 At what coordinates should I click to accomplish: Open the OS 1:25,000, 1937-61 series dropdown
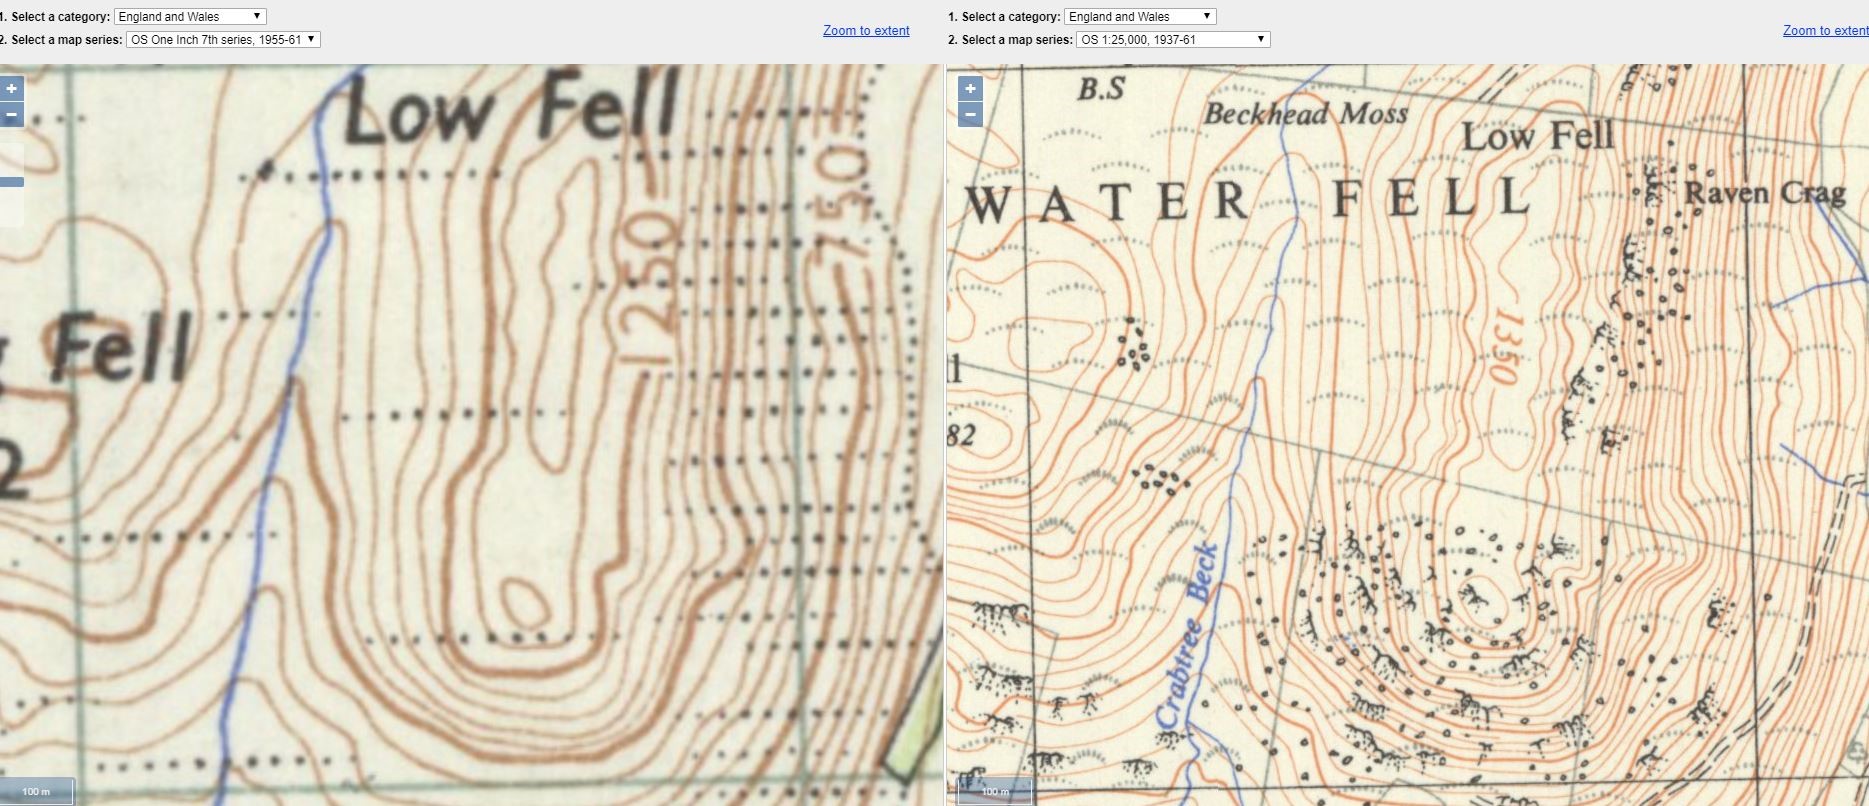1172,40
